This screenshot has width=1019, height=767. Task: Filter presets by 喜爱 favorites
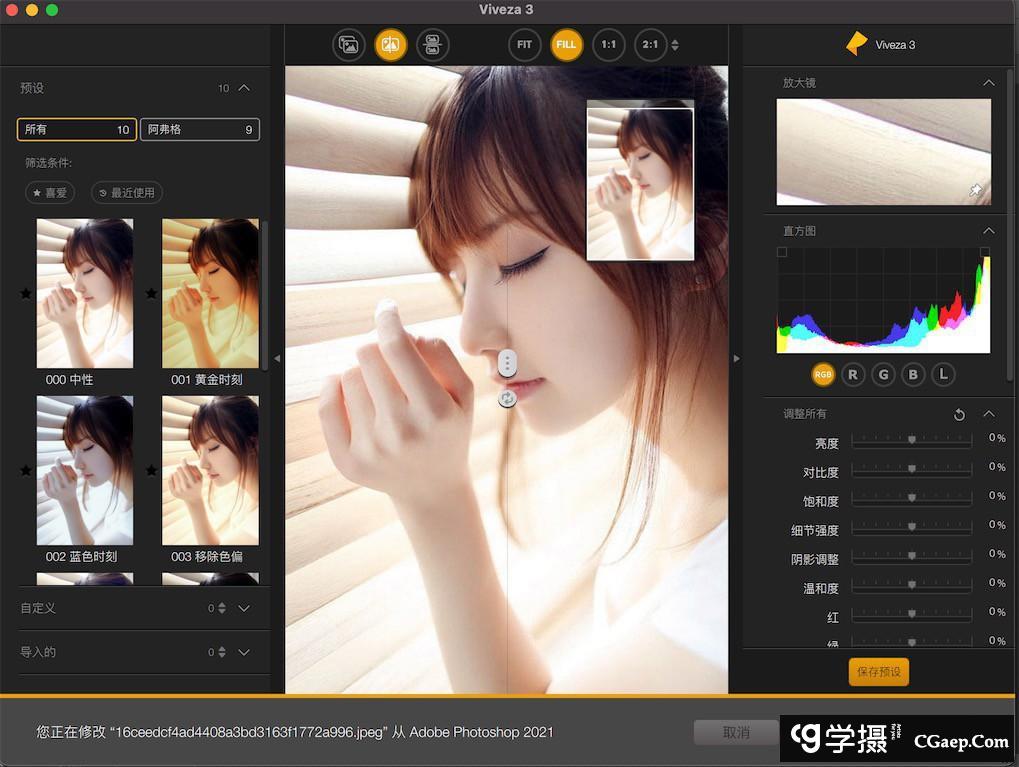(50, 192)
